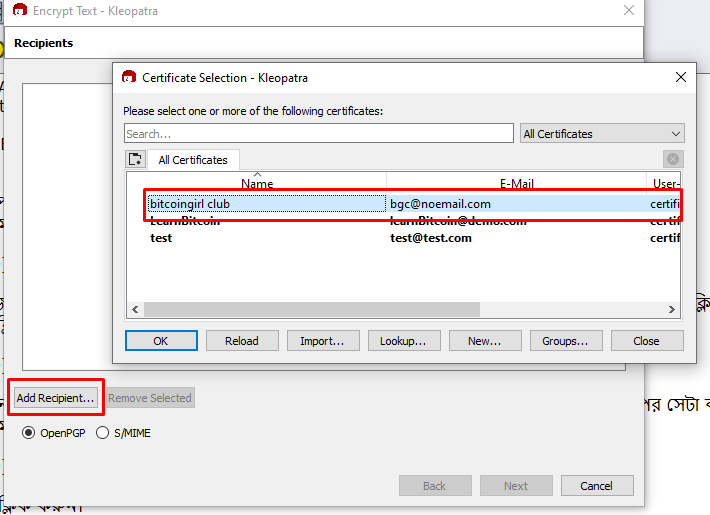Viewport: 710px width, 515px height.
Task: Switch to the All Certificates tab
Action: 193,160
